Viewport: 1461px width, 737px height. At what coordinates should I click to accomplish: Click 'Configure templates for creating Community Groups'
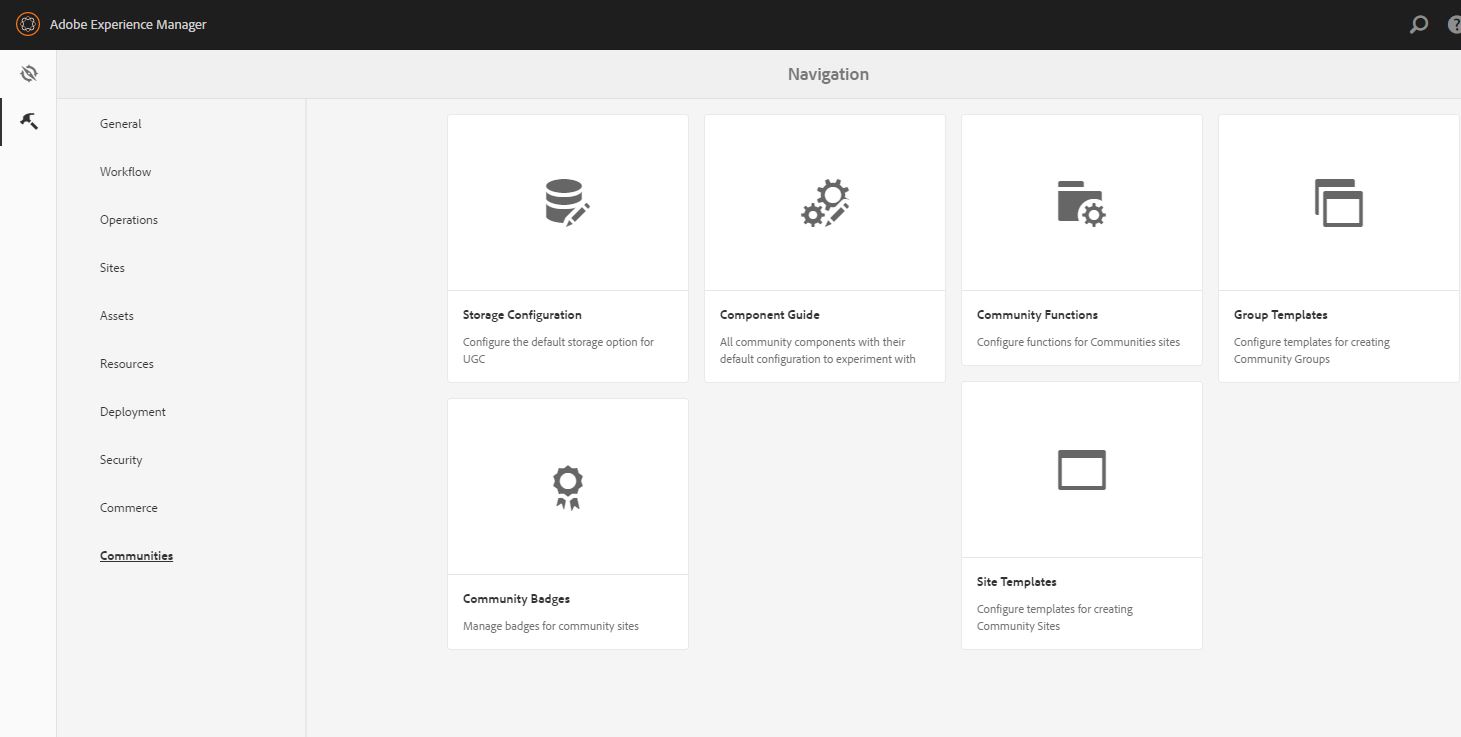[1312, 350]
